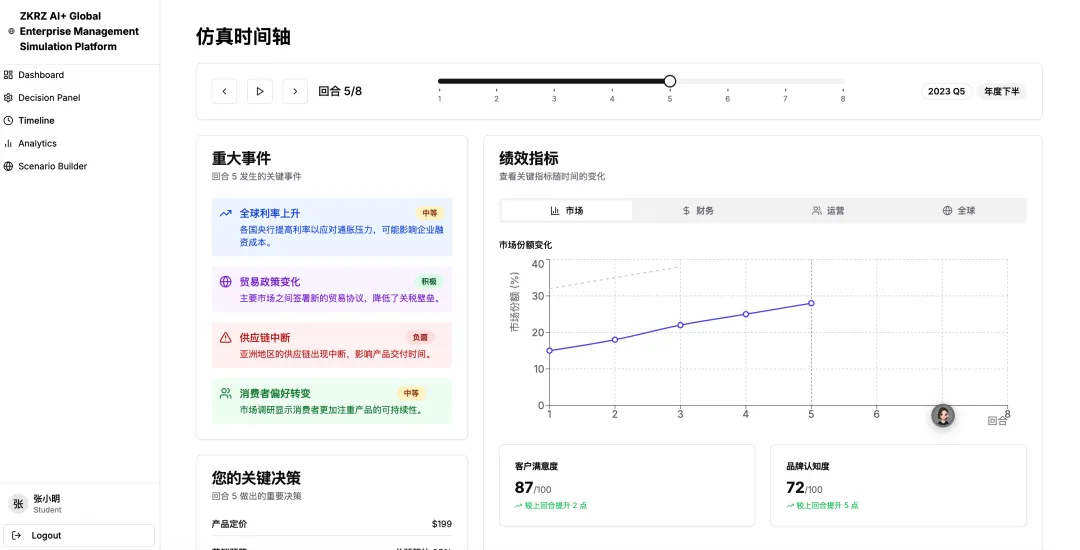Click the round 1 data point on chart
Screen dimensions: 1080x550
549,350
